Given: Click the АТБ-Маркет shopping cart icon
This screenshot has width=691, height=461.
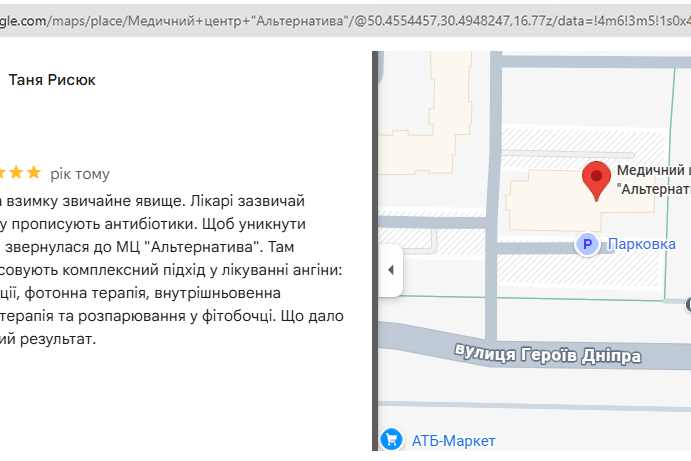Looking at the screenshot, I should click(x=392, y=440).
